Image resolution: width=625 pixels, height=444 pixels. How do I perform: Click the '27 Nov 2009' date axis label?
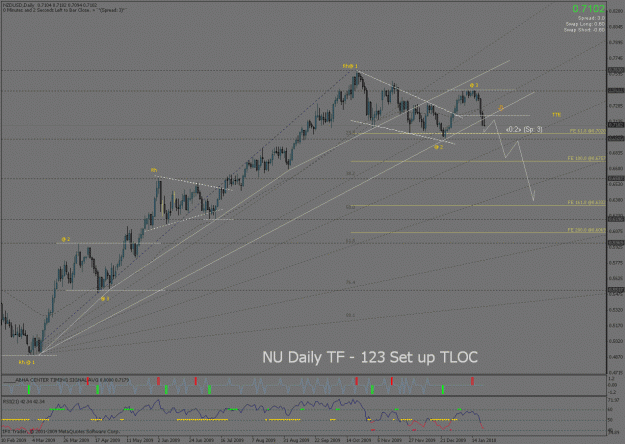(423, 440)
